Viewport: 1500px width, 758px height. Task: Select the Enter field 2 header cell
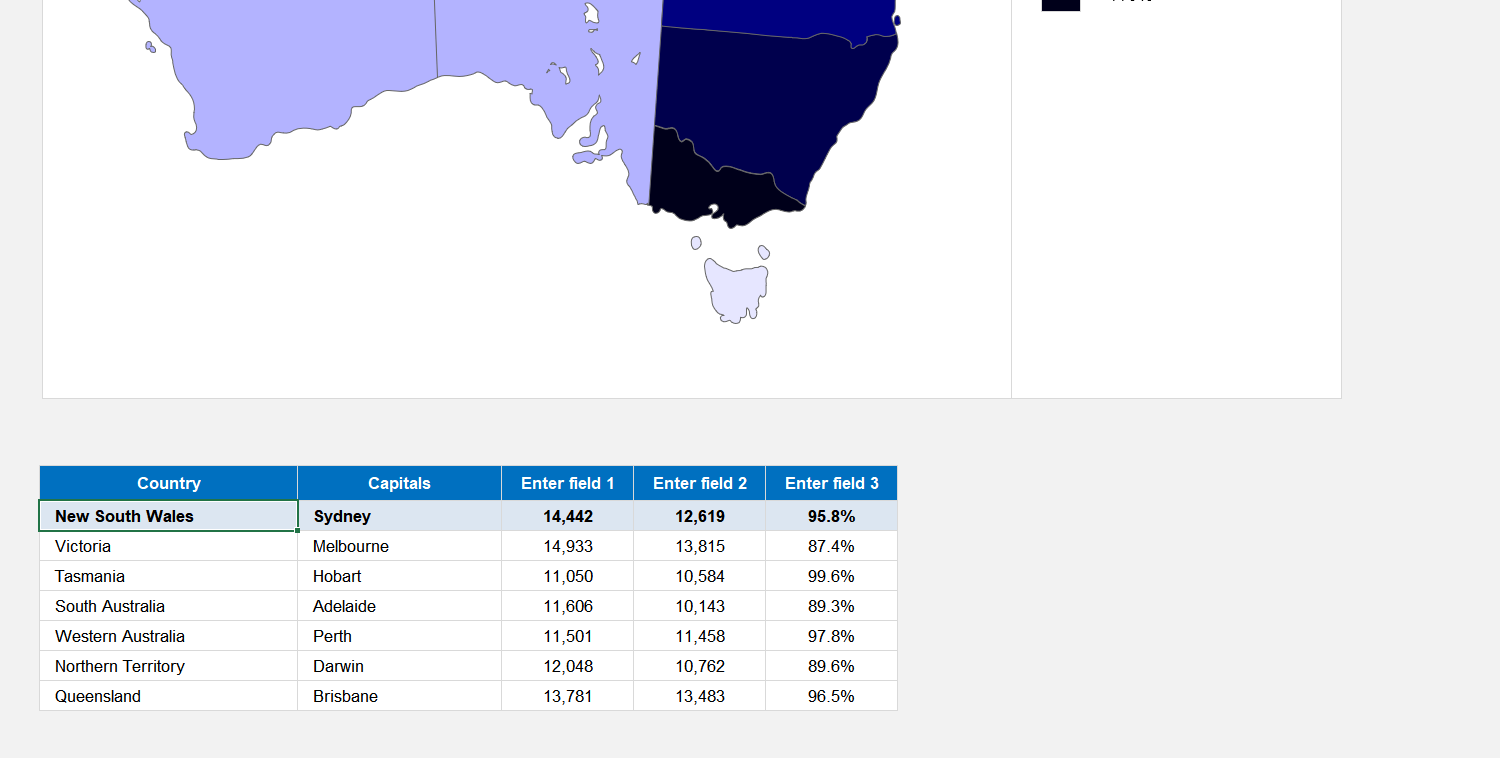699,482
